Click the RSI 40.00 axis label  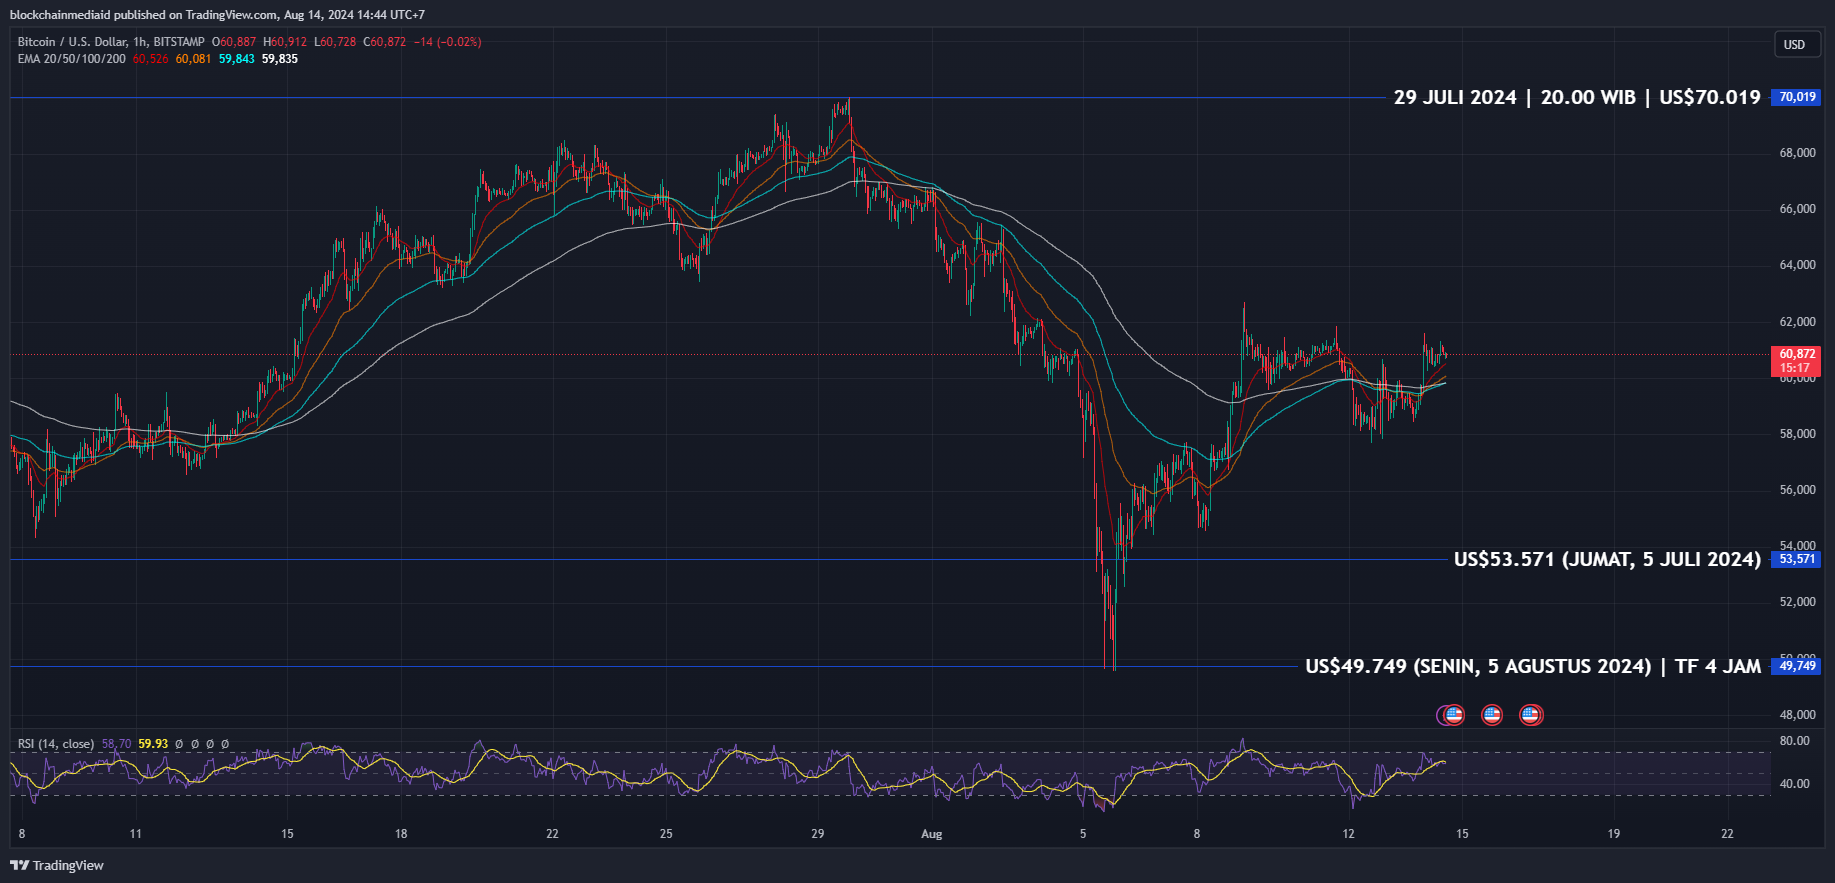point(1795,784)
